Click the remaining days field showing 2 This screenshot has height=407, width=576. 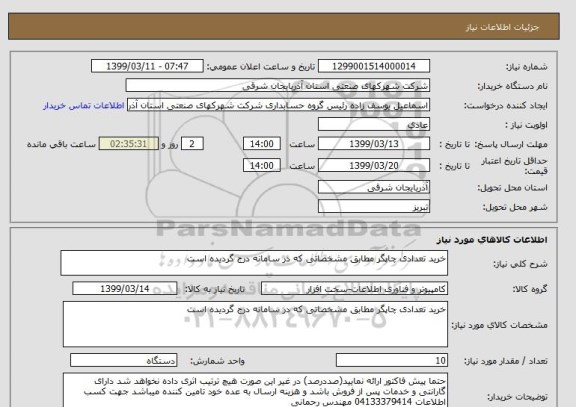(192, 144)
